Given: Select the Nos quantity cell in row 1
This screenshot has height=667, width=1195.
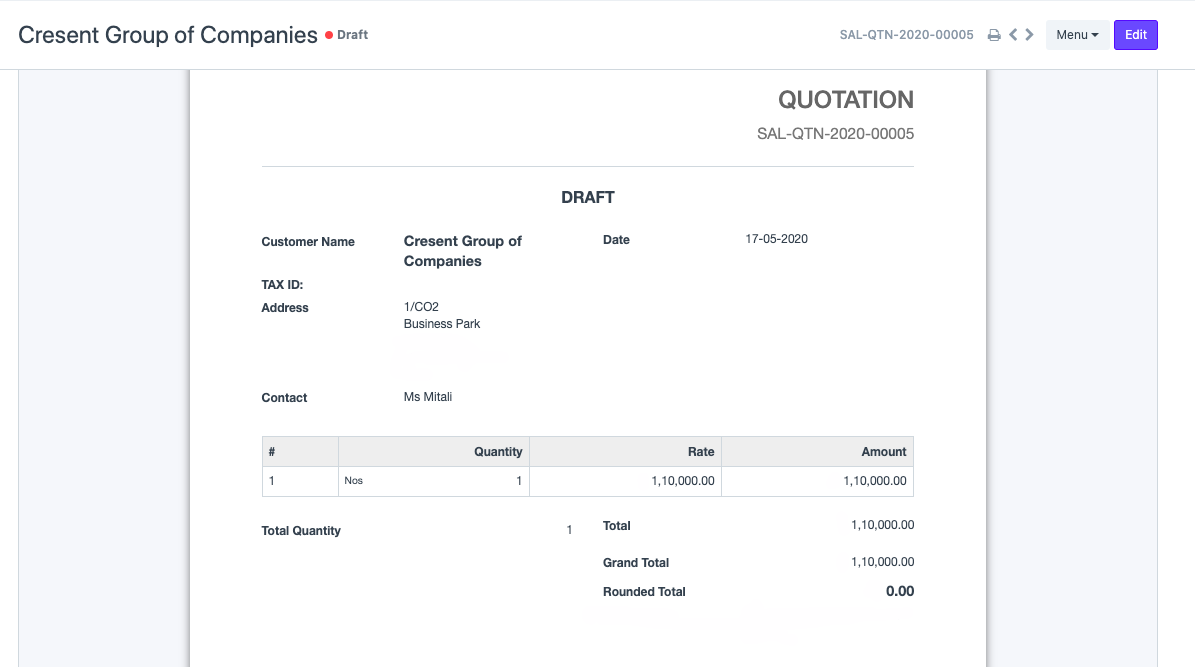Looking at the screenshot, I should tap(433, 481).
